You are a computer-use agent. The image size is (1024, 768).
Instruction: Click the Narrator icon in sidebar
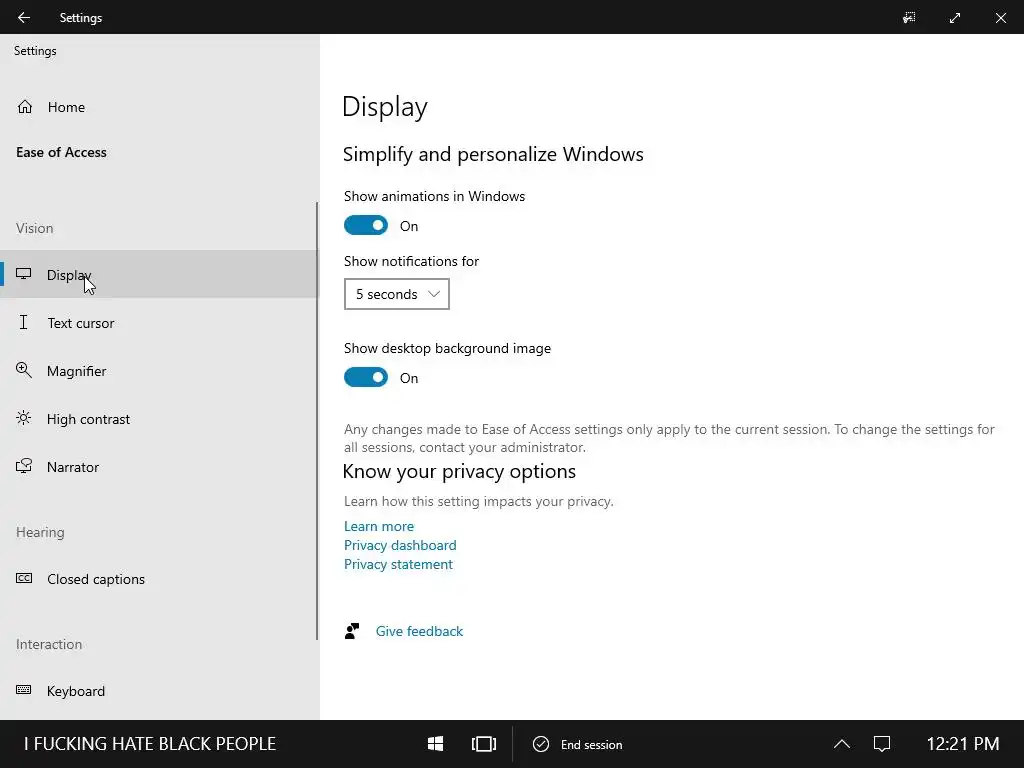pyautogui.click(x=24, y=466)
